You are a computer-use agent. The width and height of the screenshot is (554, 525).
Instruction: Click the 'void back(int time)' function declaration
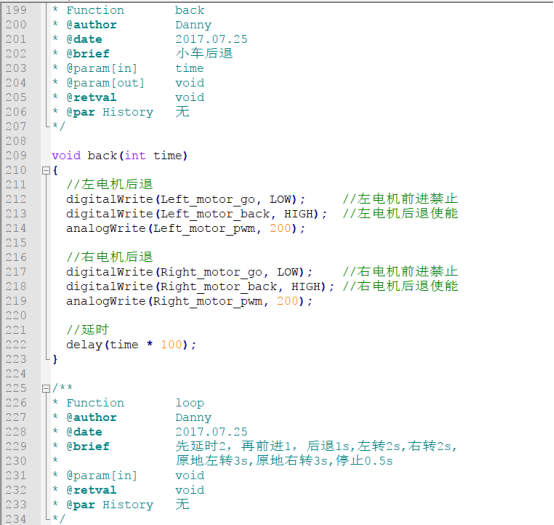pyautogui.click(x=119, y=155)
